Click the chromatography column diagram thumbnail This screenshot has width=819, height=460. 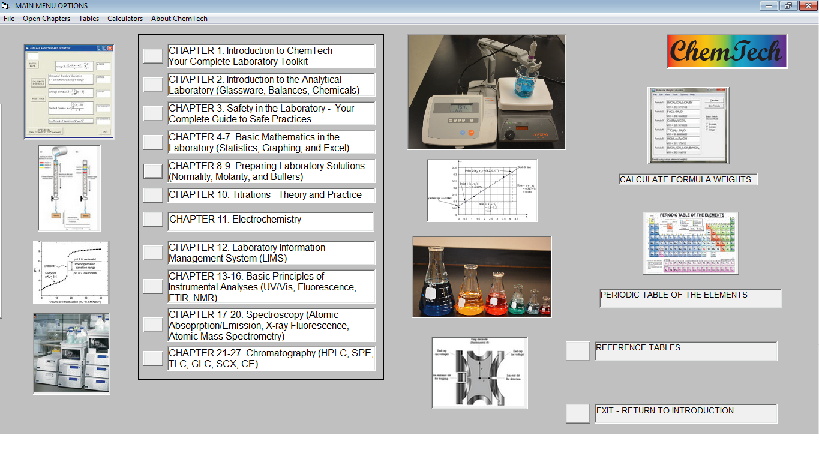[x=69, y=188]
